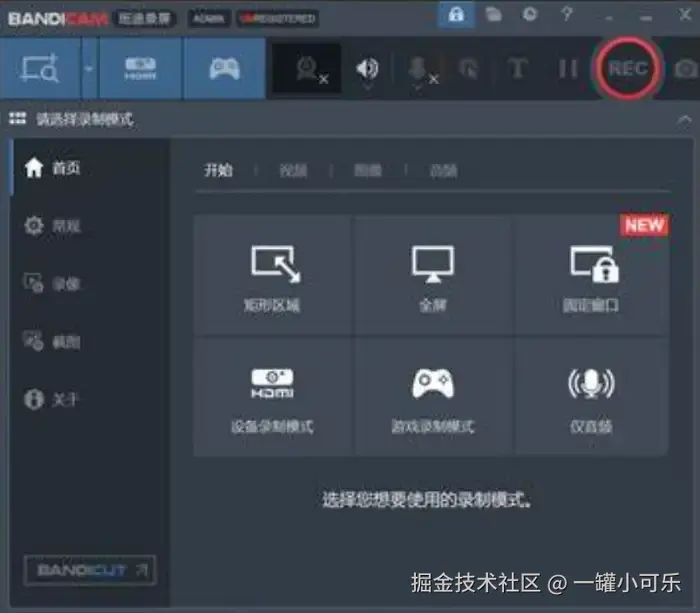Open the BANDICUT button
700x613 pixels.
(90, 570)
